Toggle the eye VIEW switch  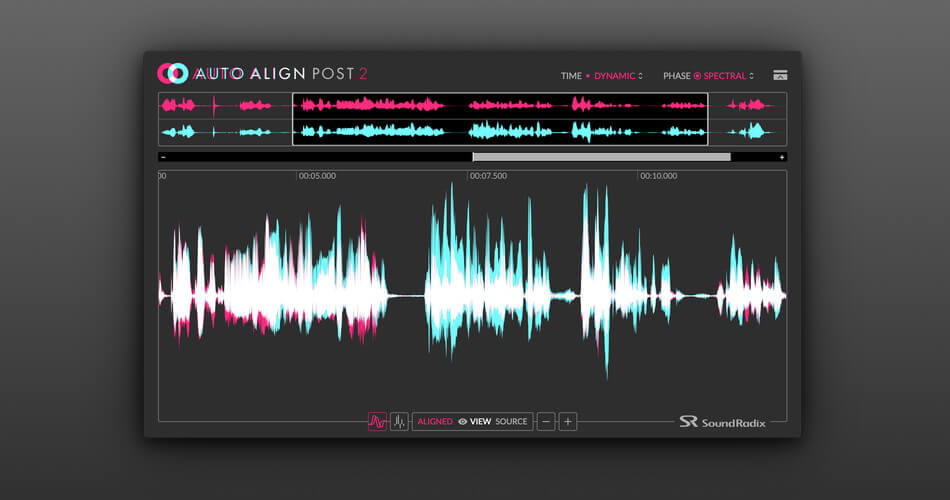(x=474, y=421)
